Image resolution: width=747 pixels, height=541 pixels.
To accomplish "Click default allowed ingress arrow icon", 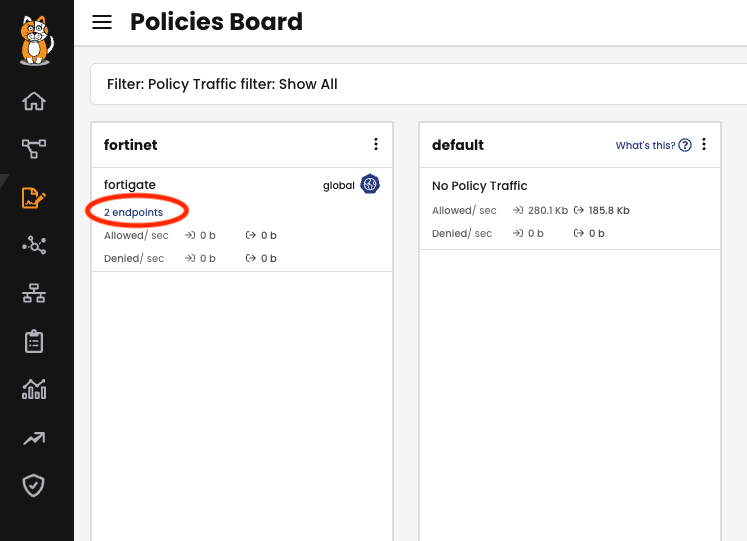I will pyautogui.click(x=518, y=210).
